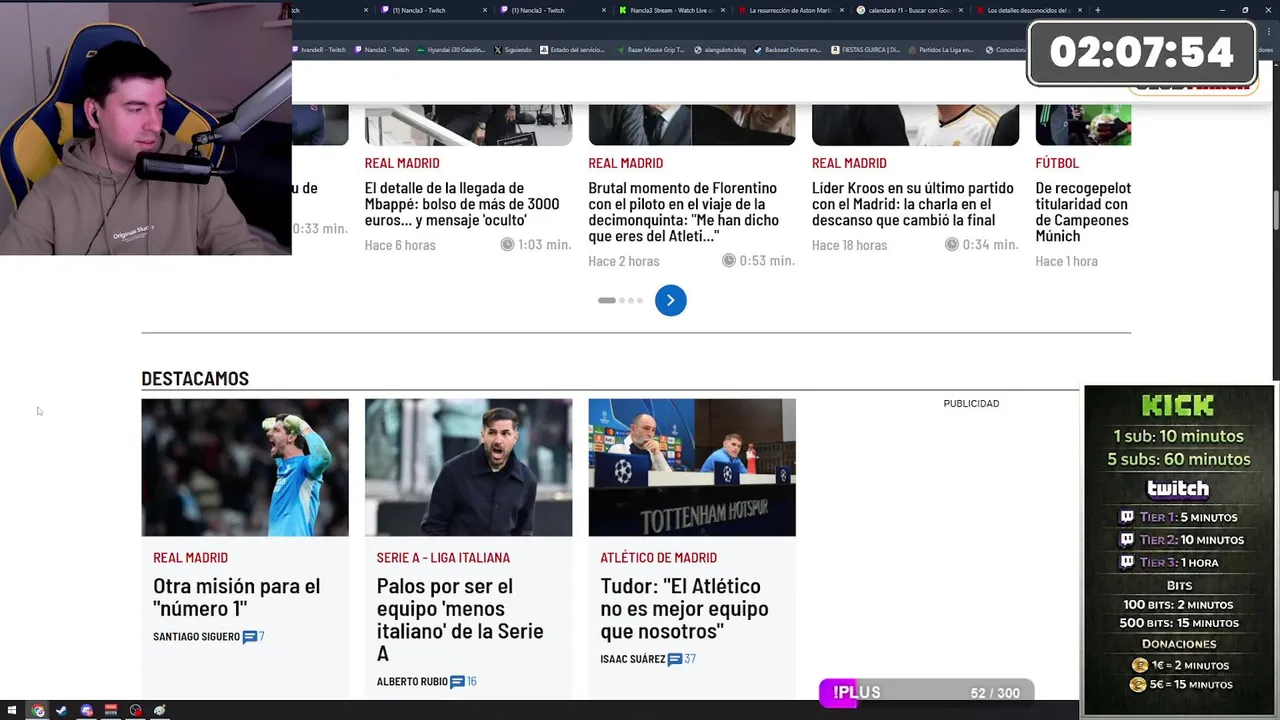Read 'El detalle de la llegada de Mbappé' article
The image size is (1280, 720).
[462, 204]
